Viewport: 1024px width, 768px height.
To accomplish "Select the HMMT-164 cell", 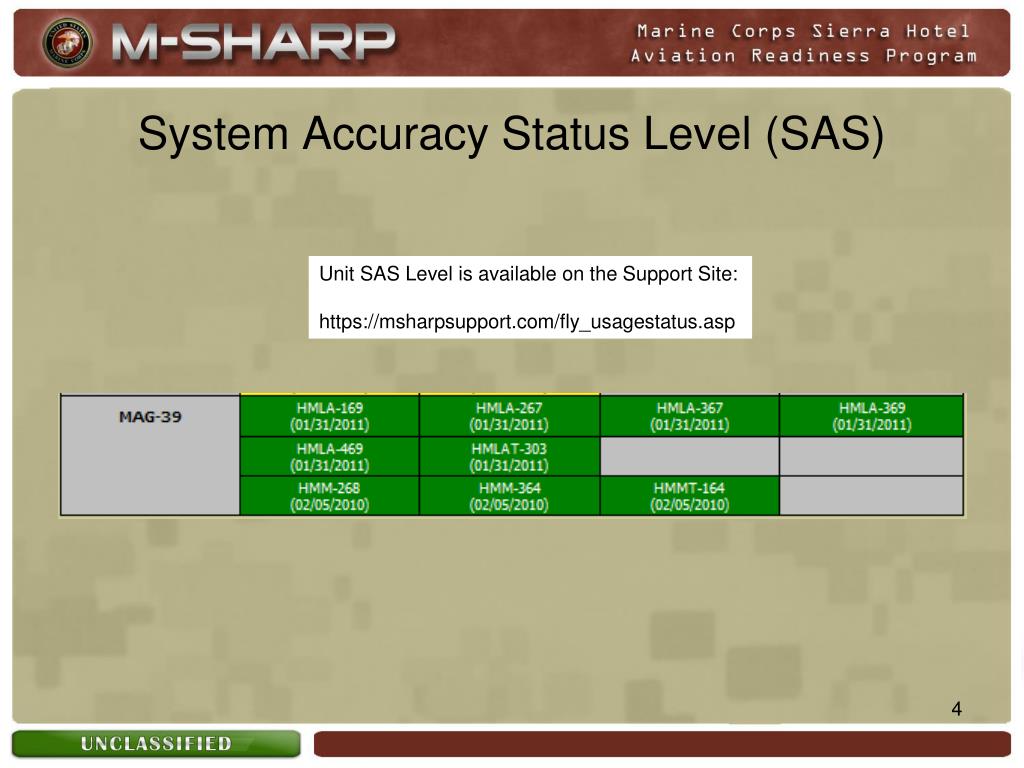I will (690, 496).
